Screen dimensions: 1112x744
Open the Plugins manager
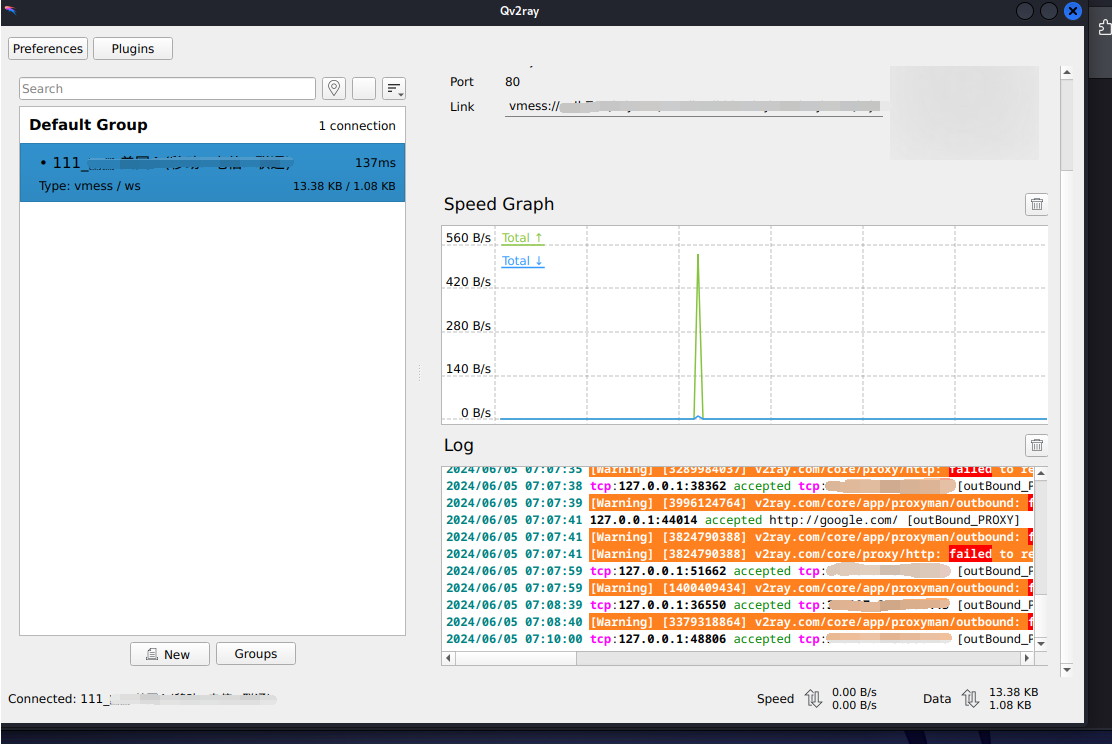tap(133, 48)
